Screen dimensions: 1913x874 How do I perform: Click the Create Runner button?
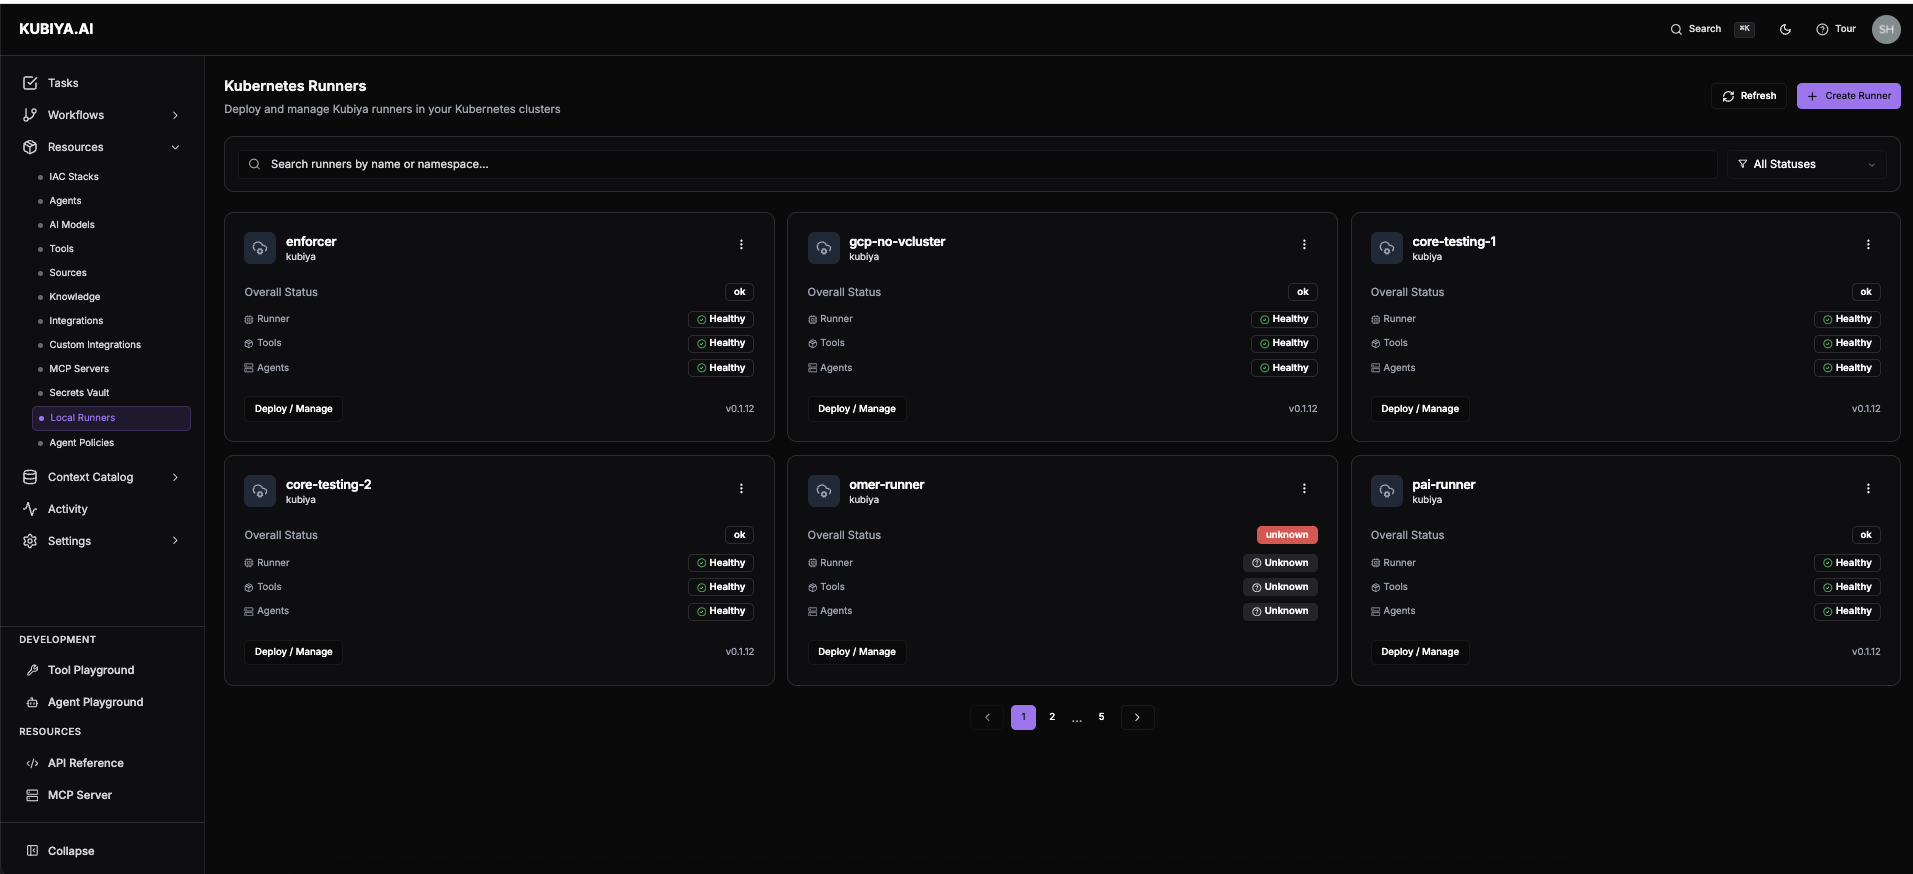pyautogui.click(x=1849, y=96)
